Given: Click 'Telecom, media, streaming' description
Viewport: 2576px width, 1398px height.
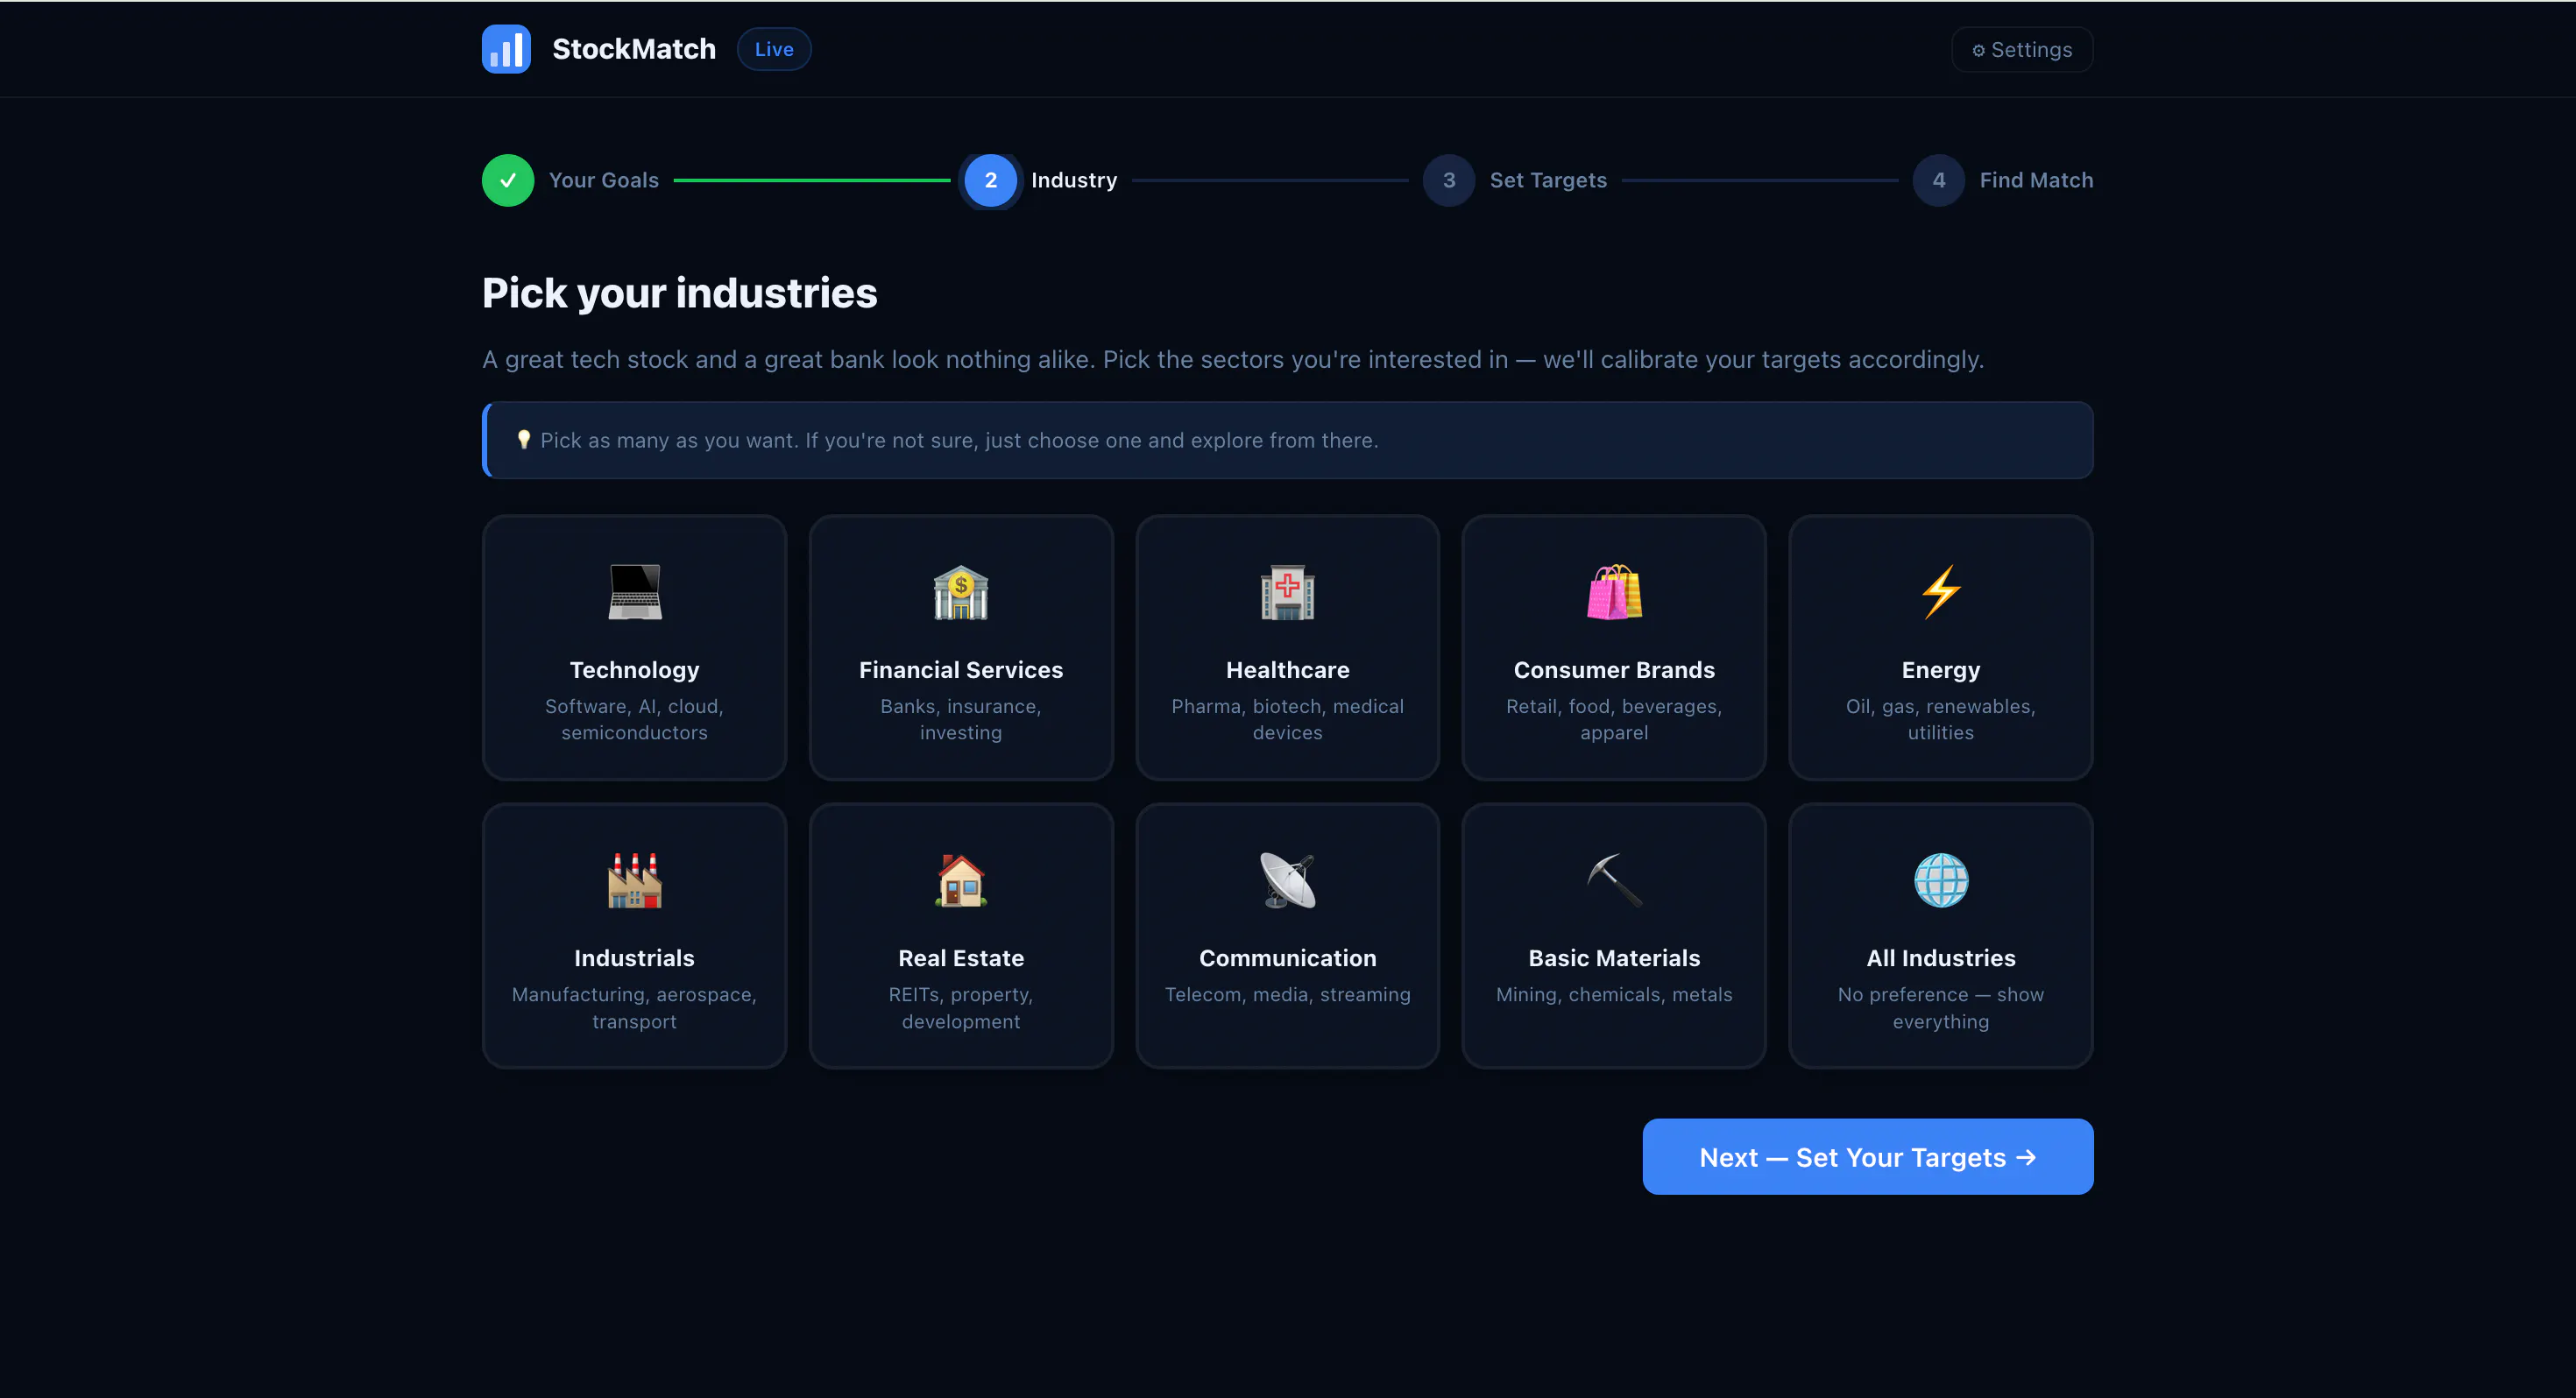Looking at the screenshot, I should click(x=1287, y=994).
